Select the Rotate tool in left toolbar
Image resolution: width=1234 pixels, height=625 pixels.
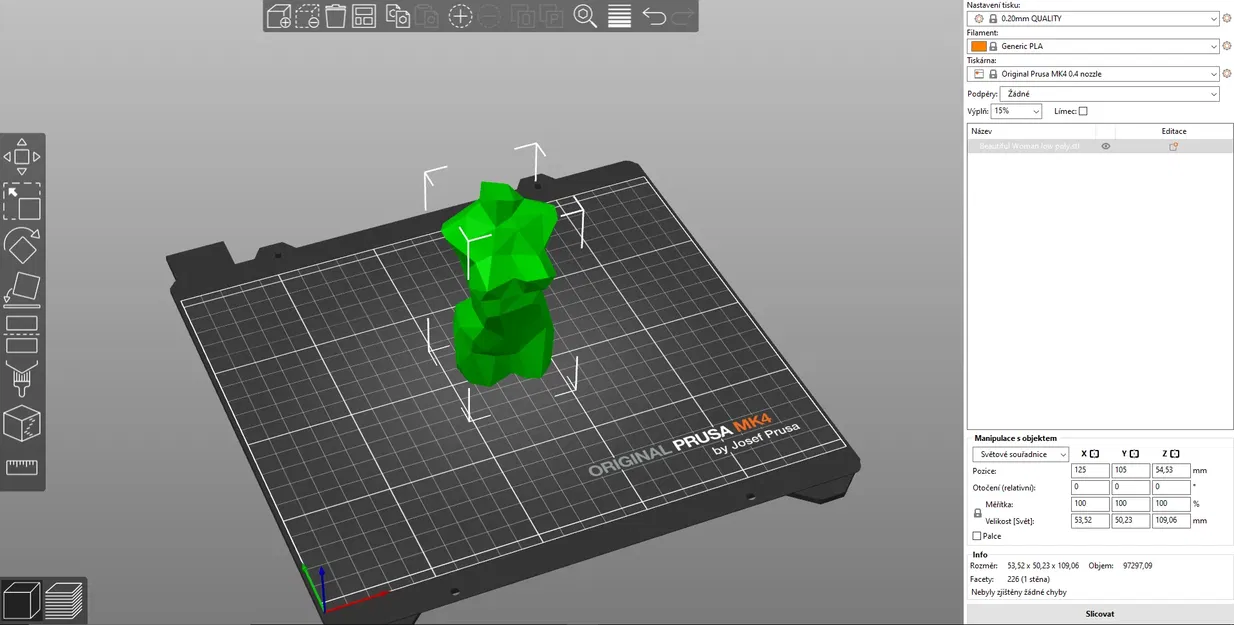(22, 245)
